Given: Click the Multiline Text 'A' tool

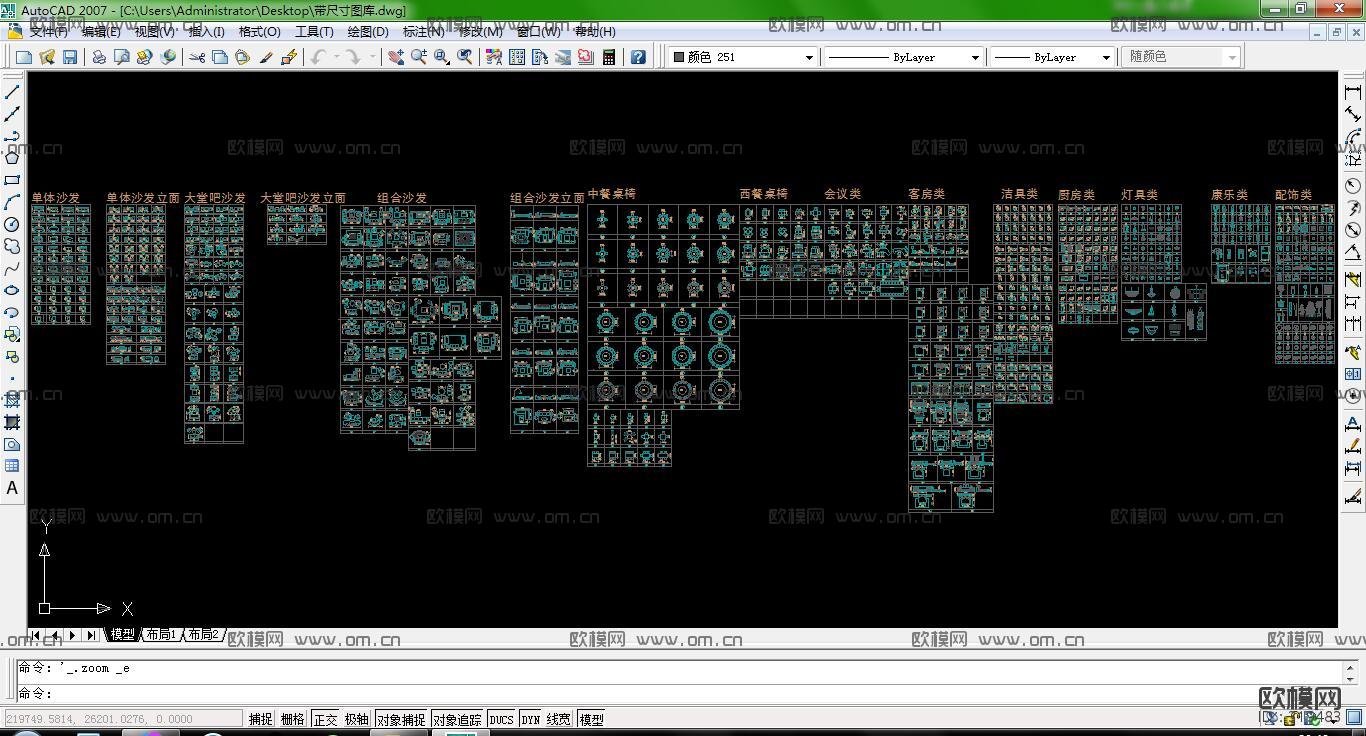Looking at the screenshot, I should click(x=12, y=488).
